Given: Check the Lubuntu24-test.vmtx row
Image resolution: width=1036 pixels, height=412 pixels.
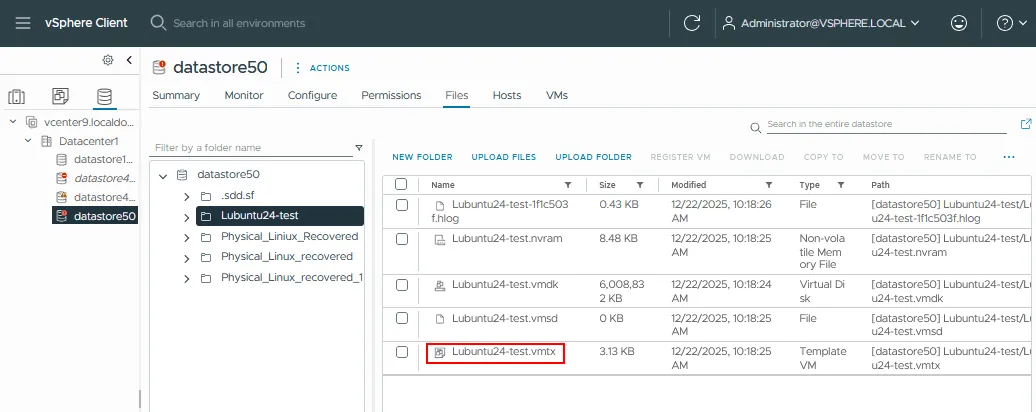Looking at the screenshot, I should point(402,352).
